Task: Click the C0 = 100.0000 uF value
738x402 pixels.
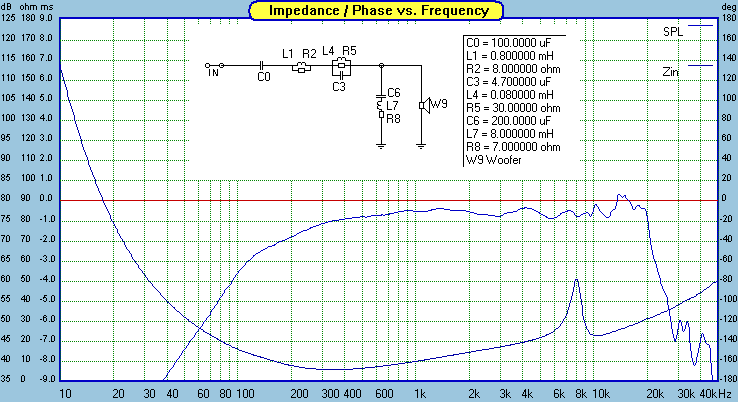Action: click(507, 42)
